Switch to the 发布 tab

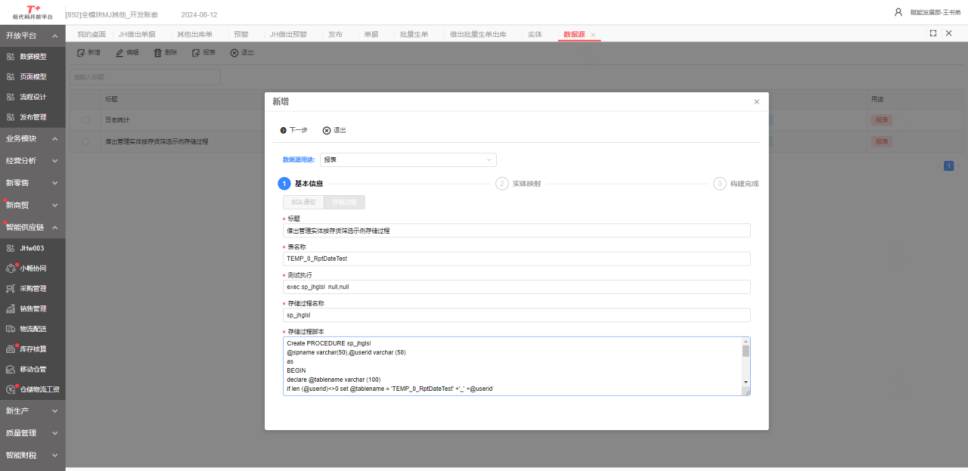coord(335,34)
